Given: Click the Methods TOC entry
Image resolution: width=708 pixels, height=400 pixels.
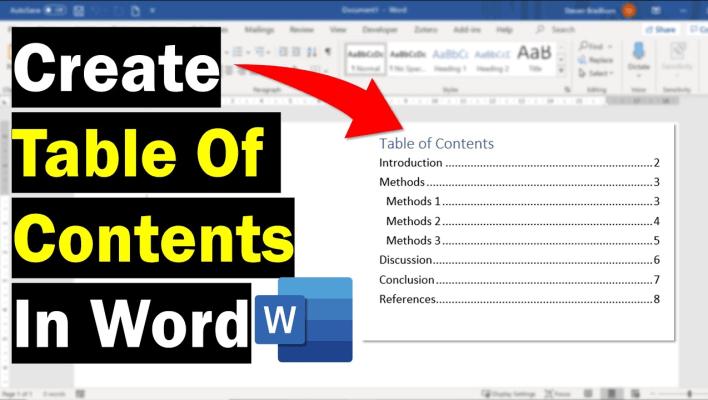Looking at the screenshot, I should click(519, 182).
